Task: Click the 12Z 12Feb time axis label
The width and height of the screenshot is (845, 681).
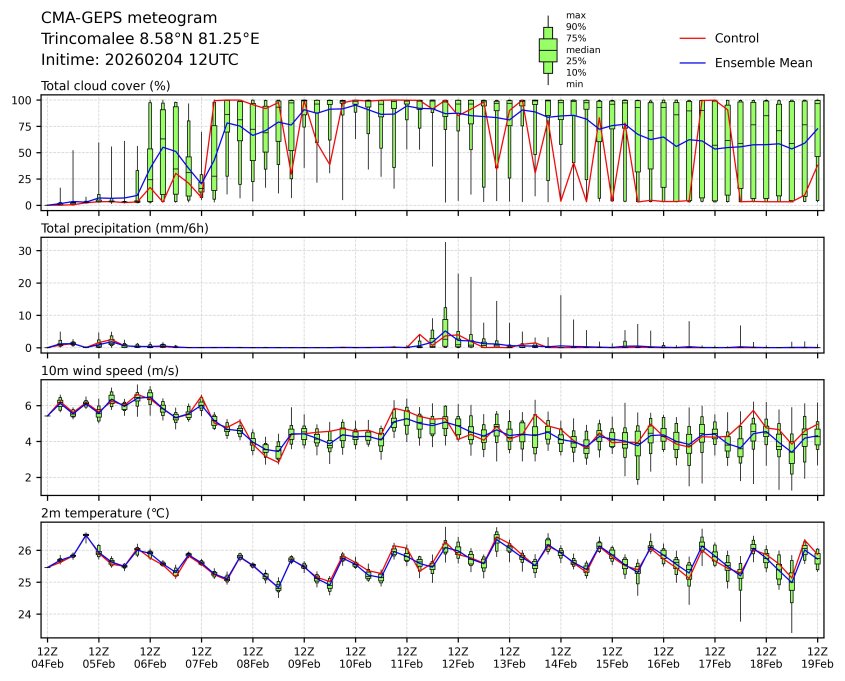Action: (458, 657)
